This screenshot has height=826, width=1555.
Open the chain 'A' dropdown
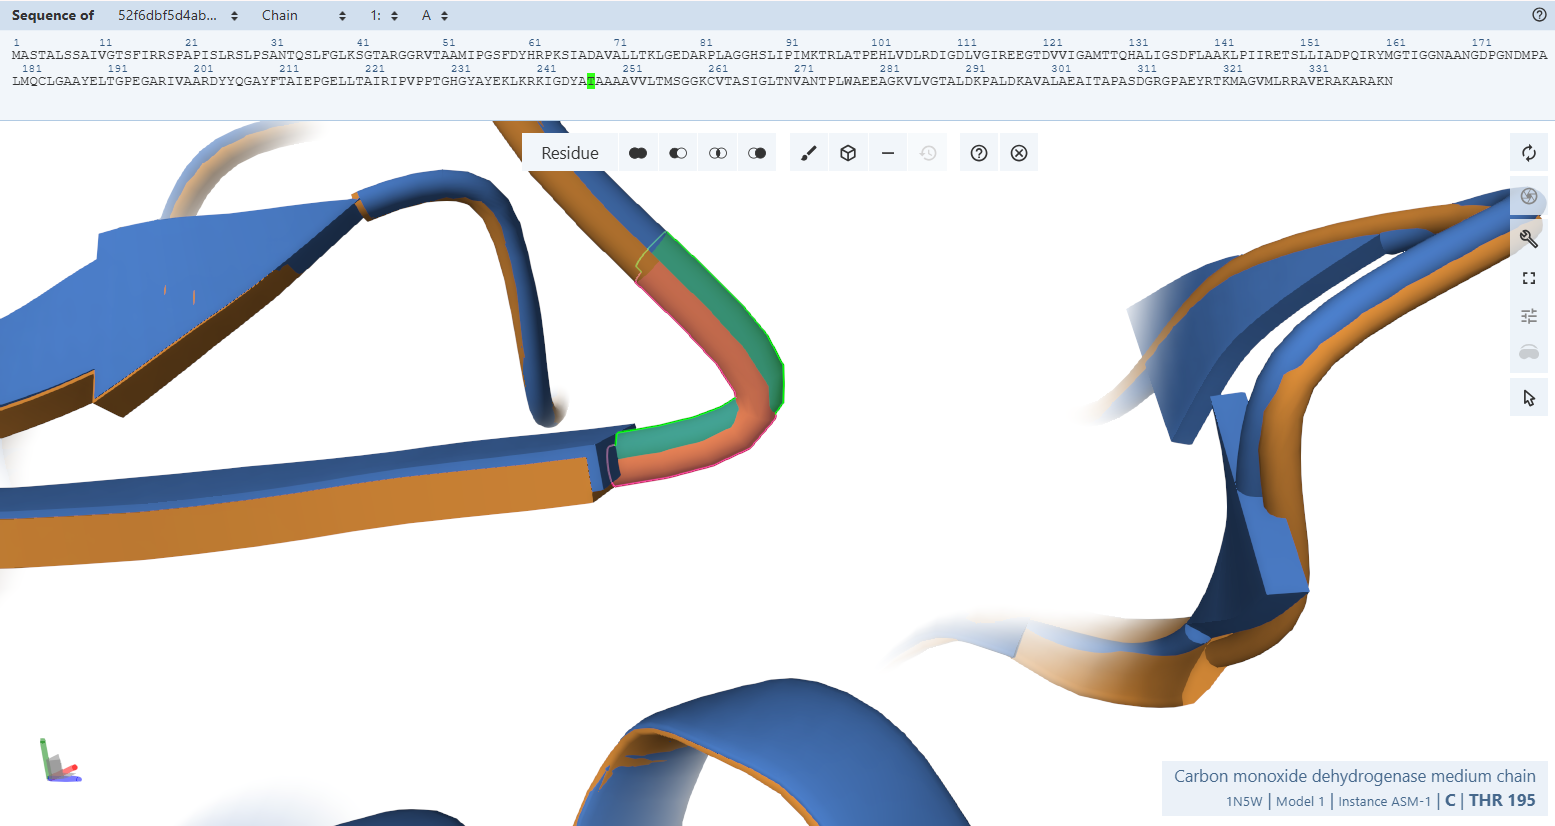pyautogui.click(x=435, y=15)
